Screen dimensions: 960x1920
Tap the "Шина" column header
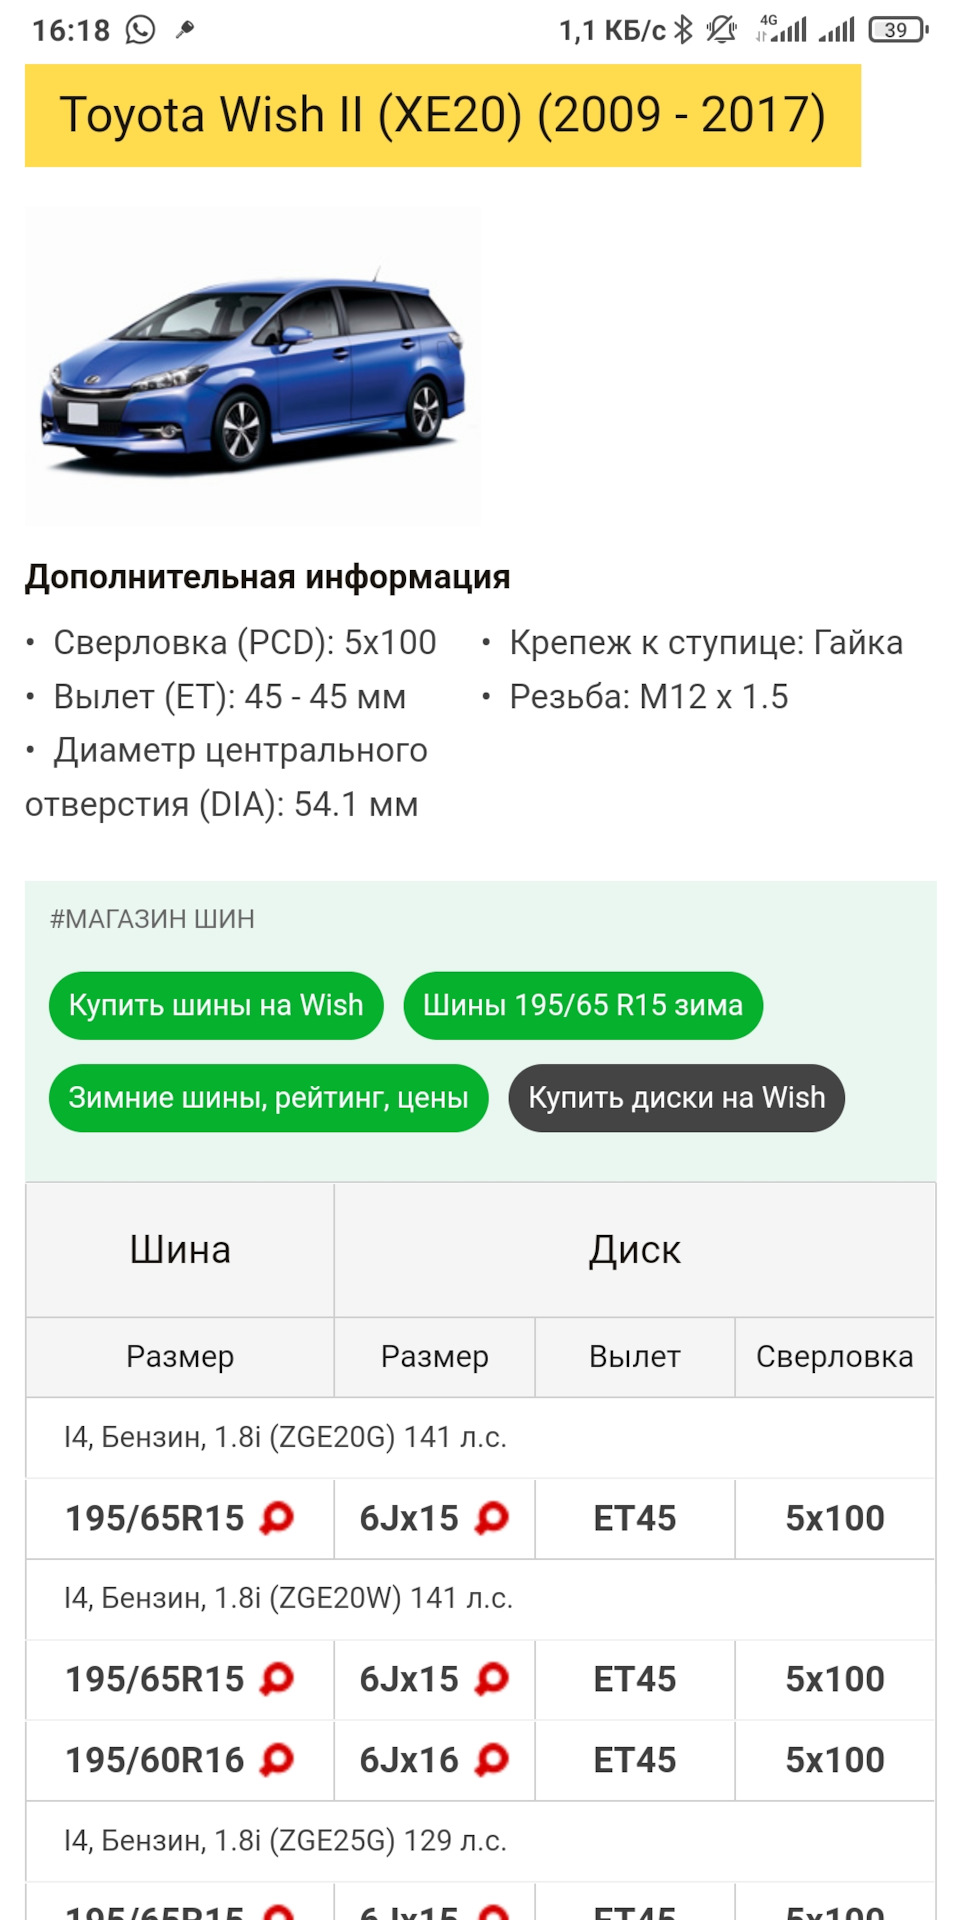pyautogui.click(x=180, y=1250)
